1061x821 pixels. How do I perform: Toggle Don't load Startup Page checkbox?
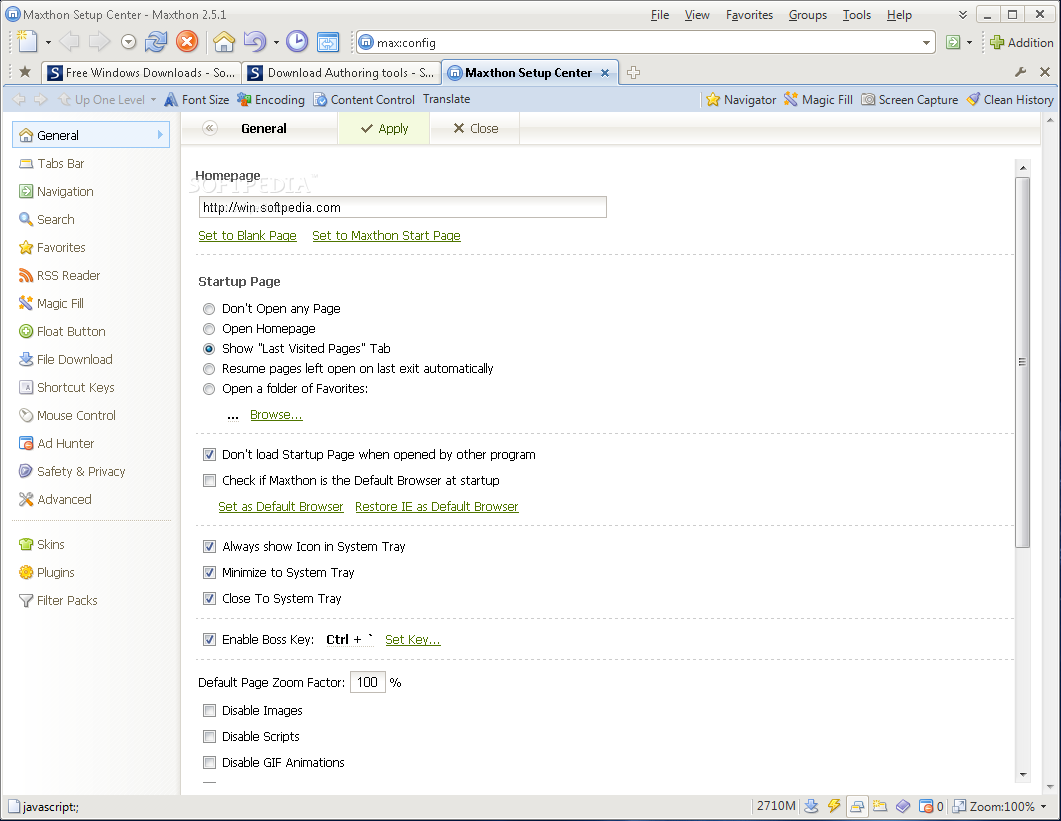tap(210, 455)
